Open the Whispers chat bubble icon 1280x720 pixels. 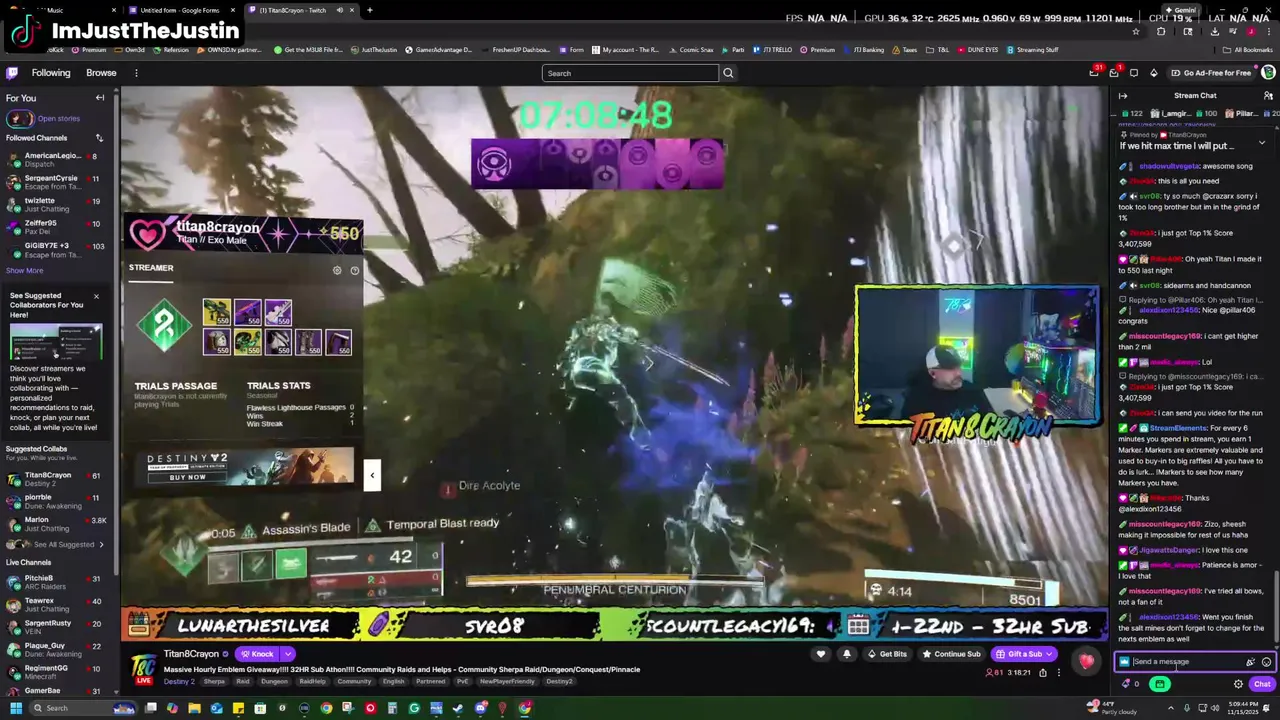(1133, 73)
